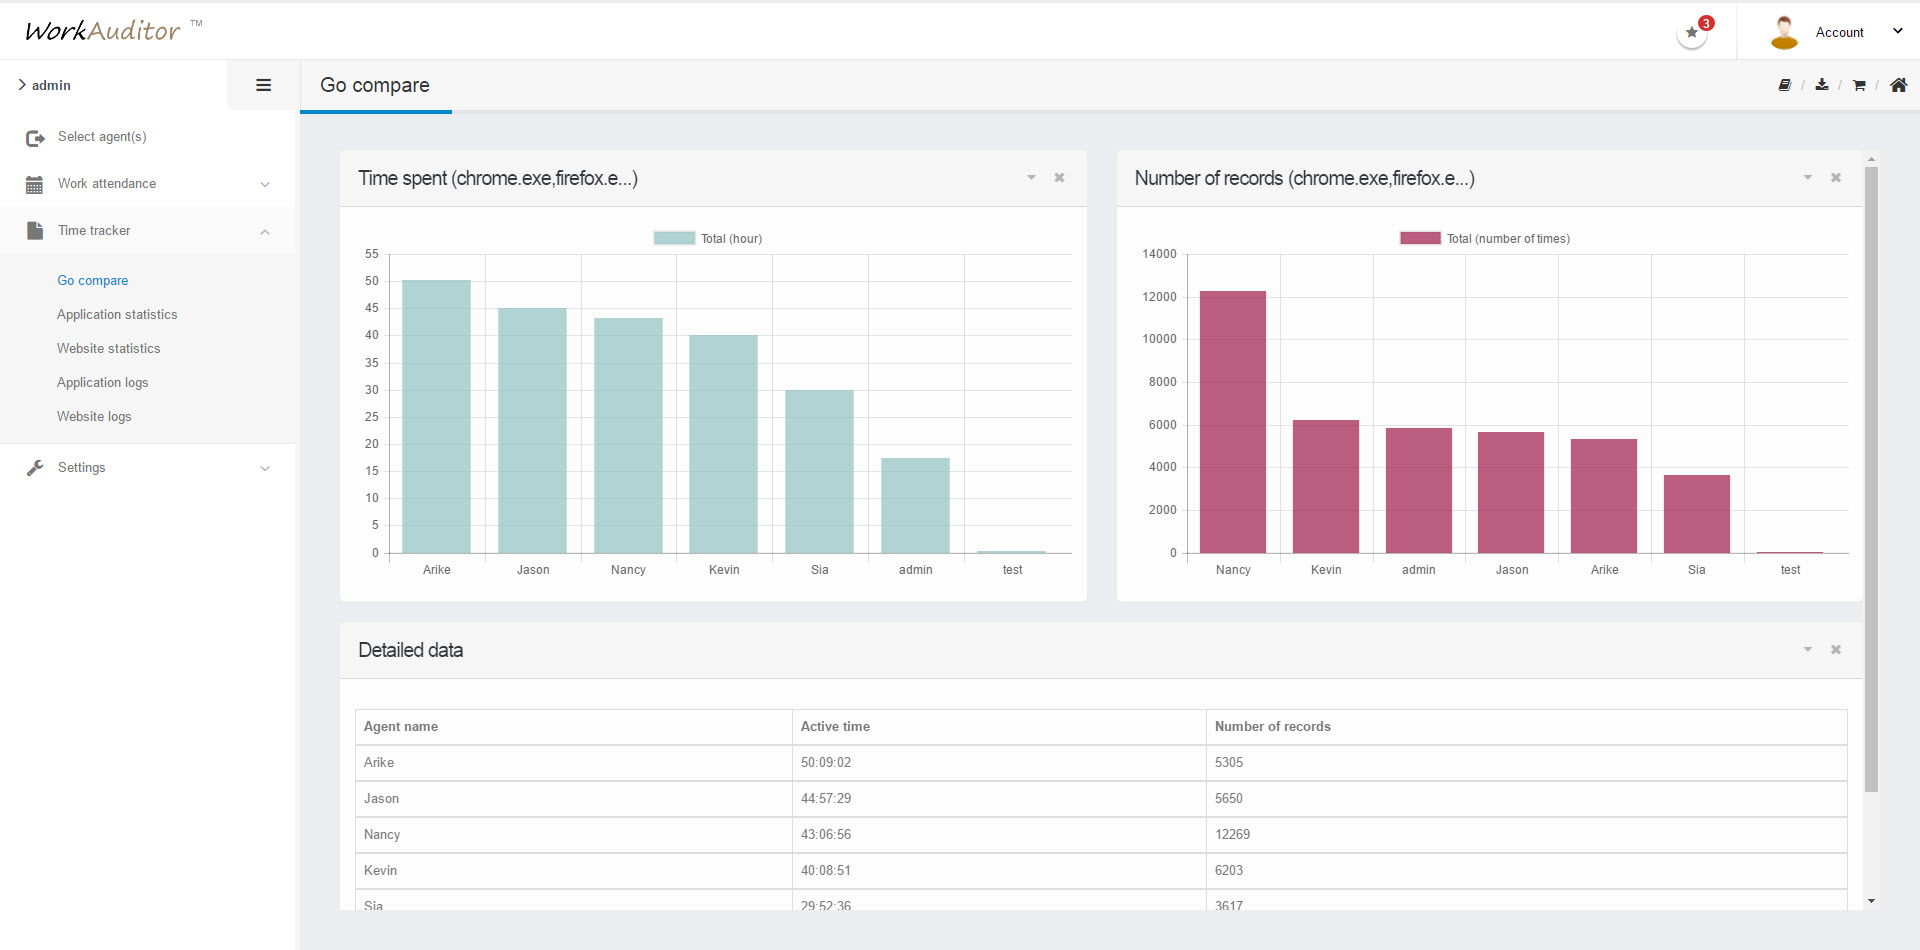Screen dimensions: 1920x950
Task: Close the Time spent chart panel
Action: pos(1059,178)
